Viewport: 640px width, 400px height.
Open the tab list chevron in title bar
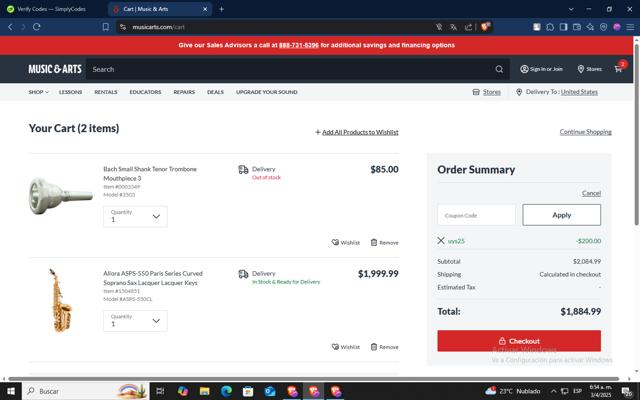click(571, 9)
